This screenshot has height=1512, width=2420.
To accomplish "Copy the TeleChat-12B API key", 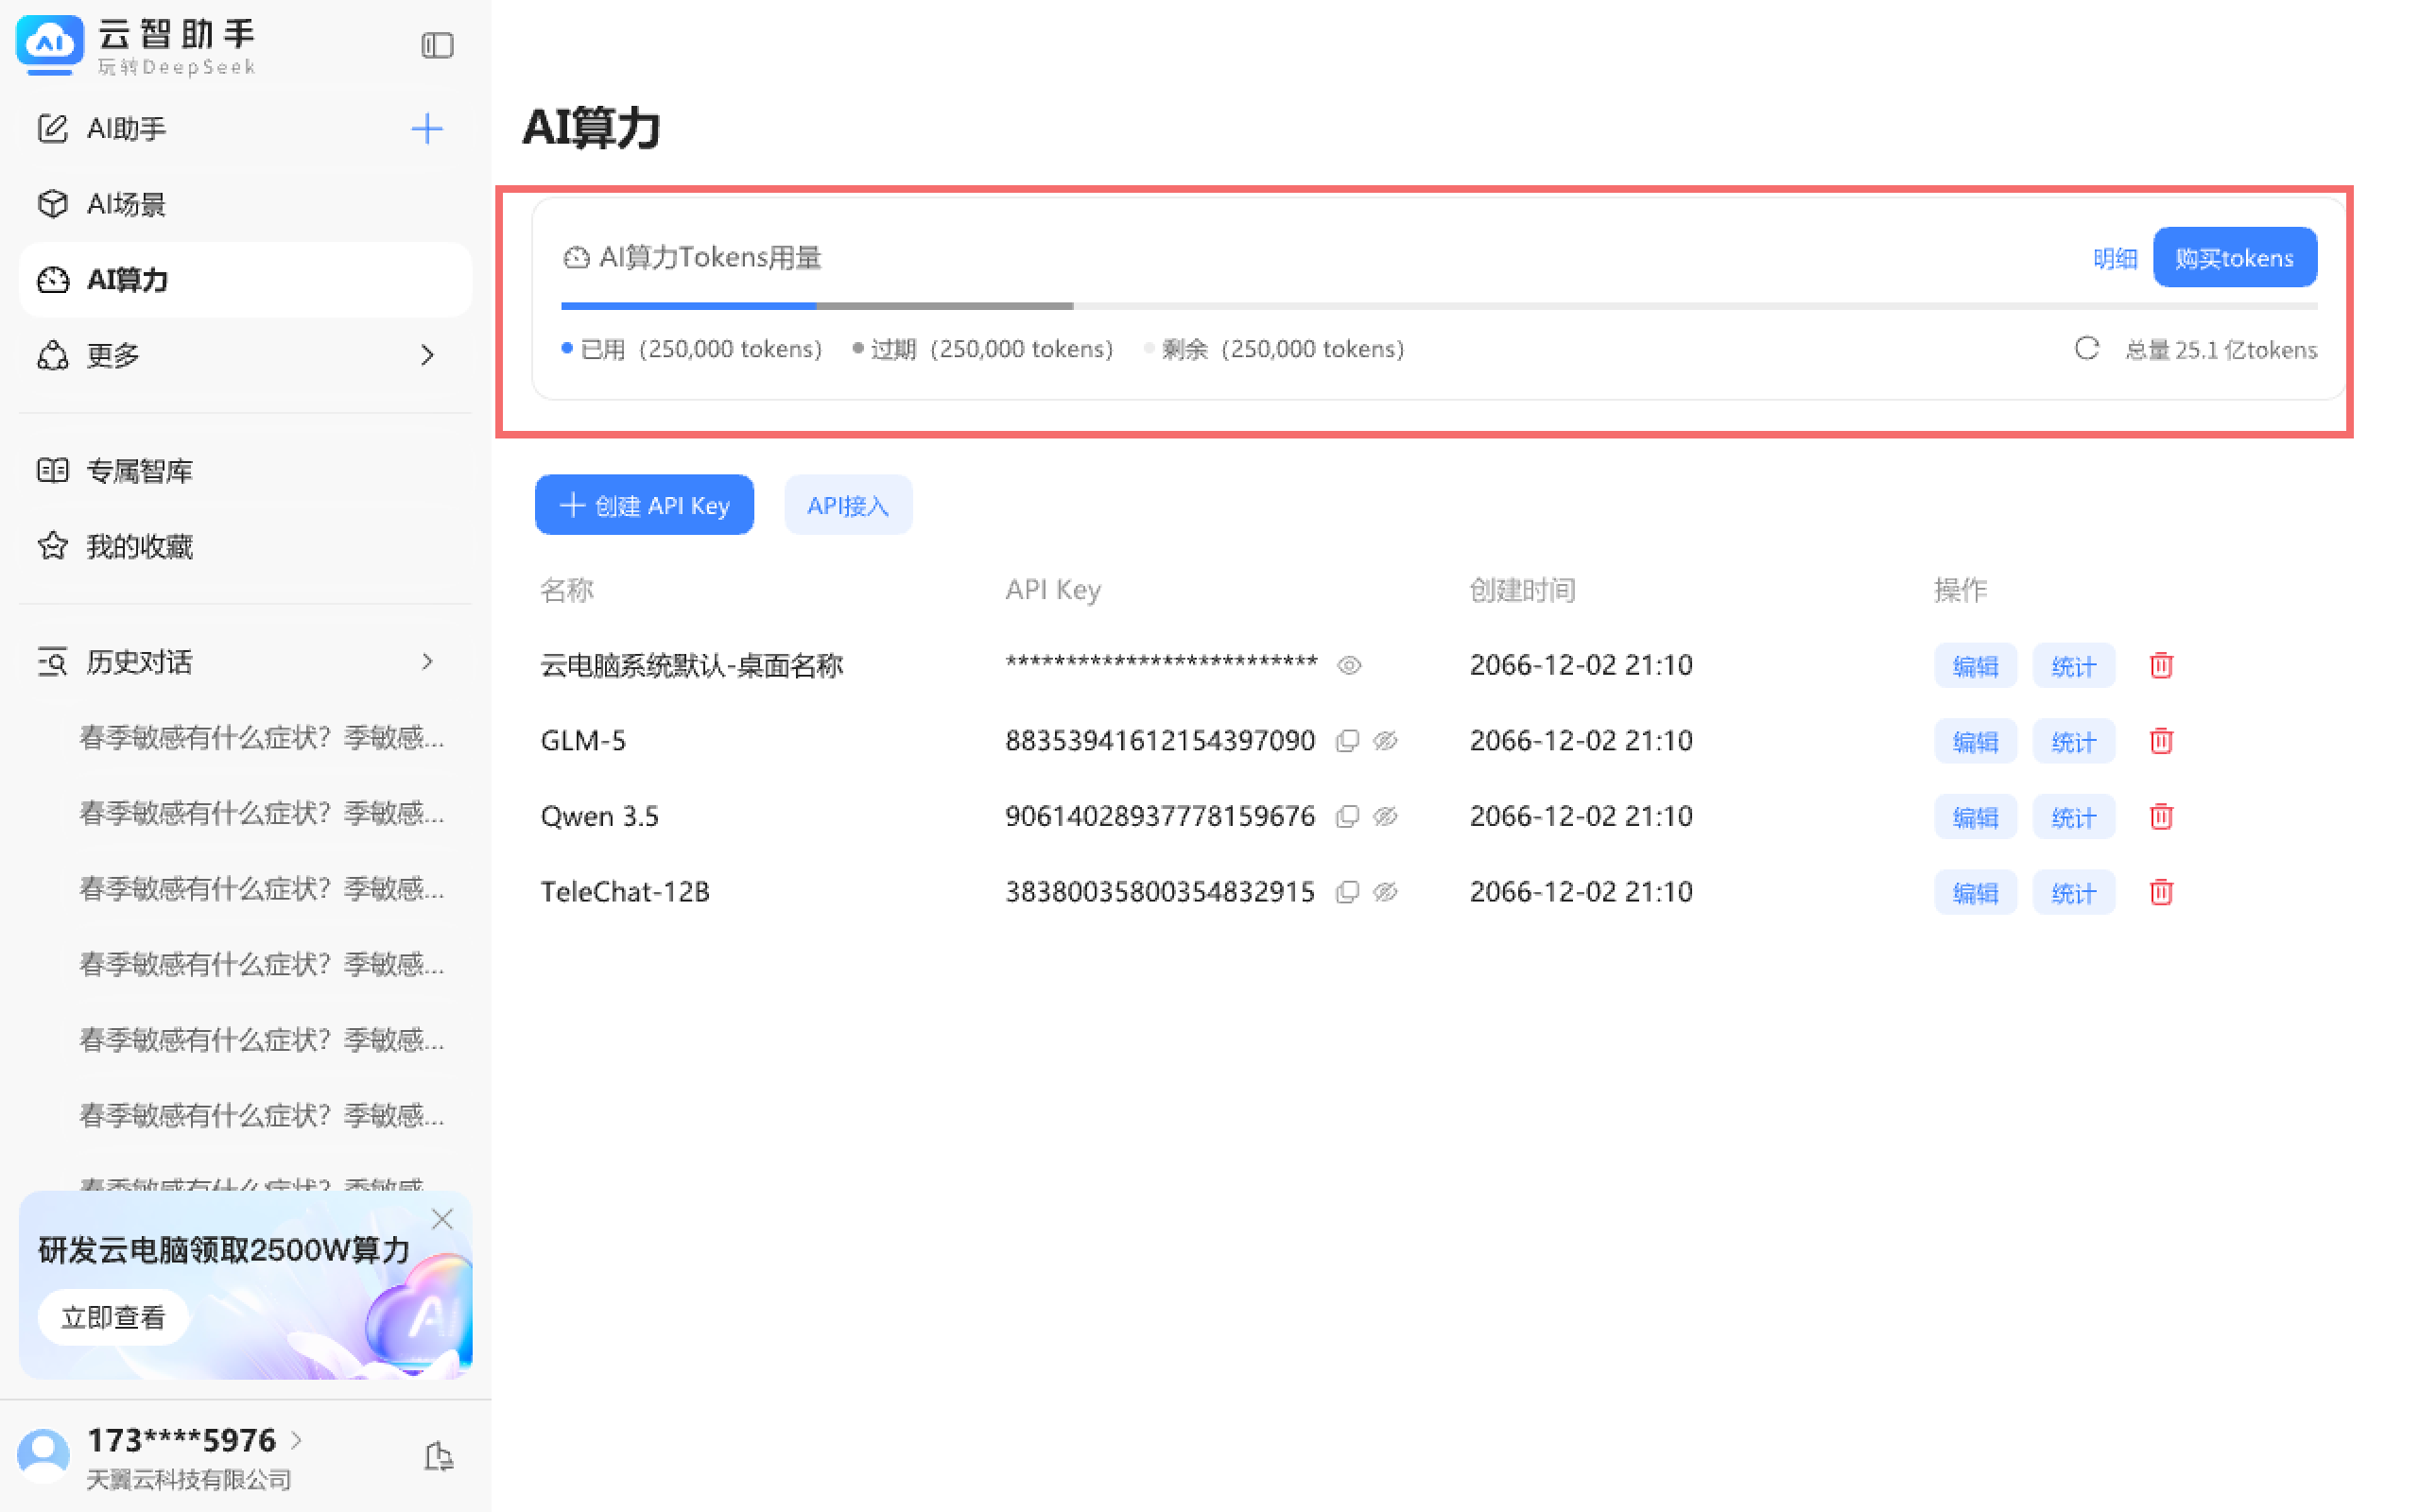I will 1347,892.
